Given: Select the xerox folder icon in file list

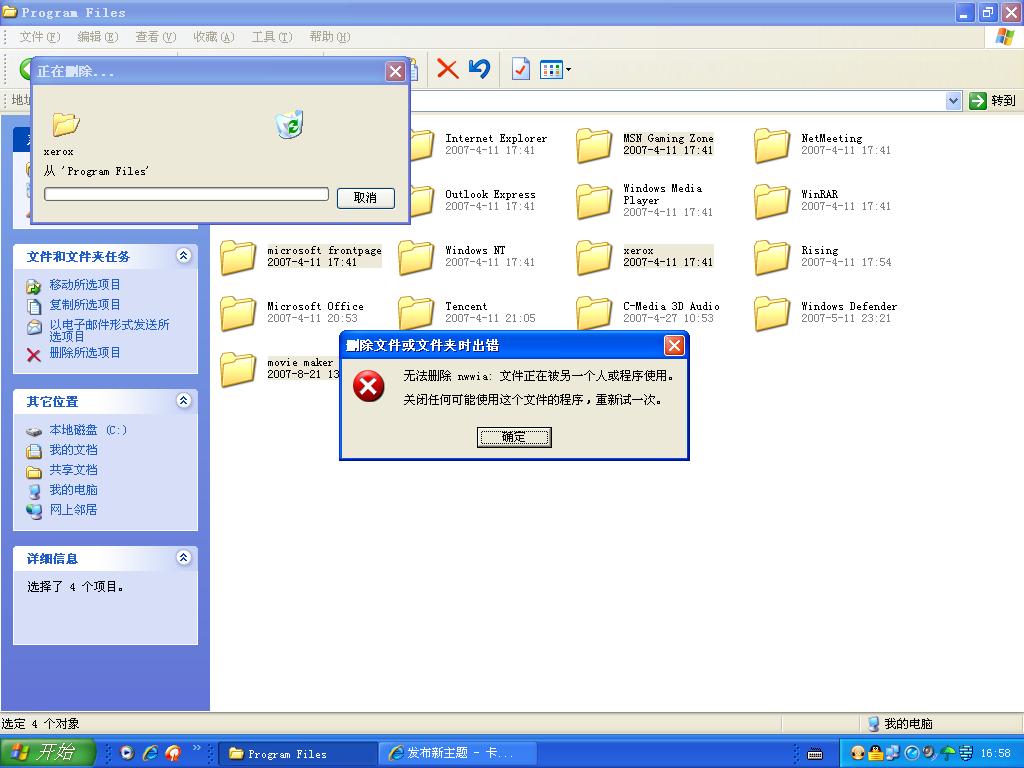Looking at the screenshot, I should point(594,257).
